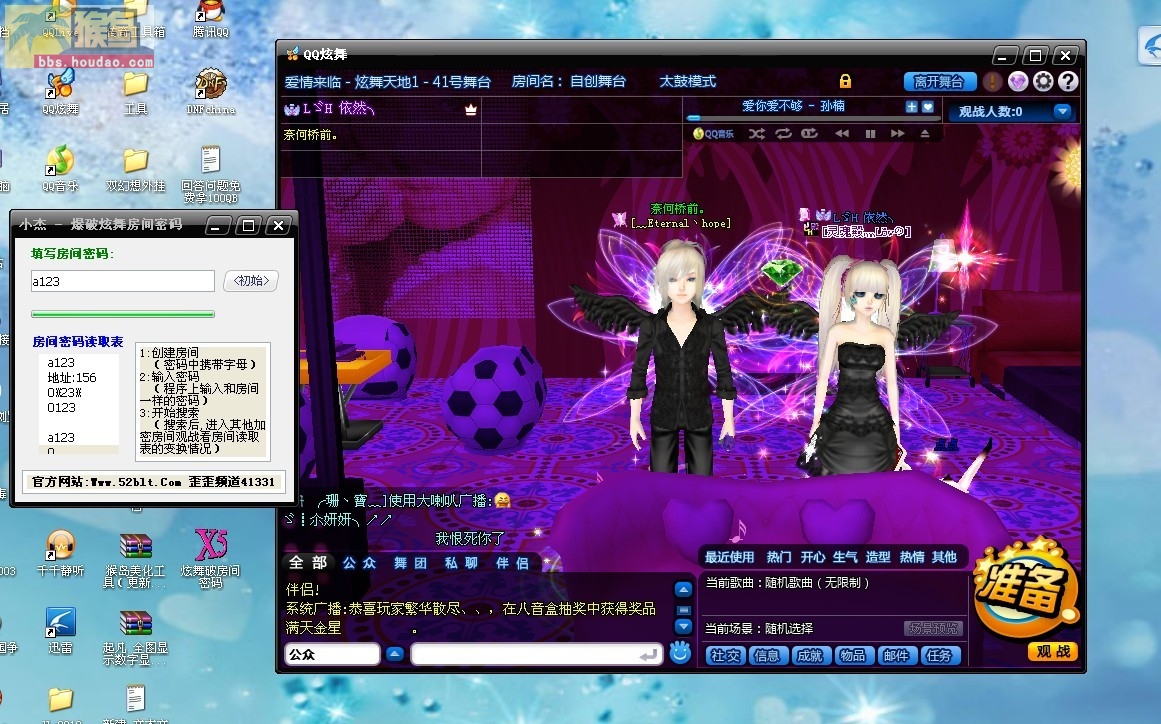Click the 初始 button in password tool
This screenshot has width=1161, height=724.
click(x=251, y=281)
